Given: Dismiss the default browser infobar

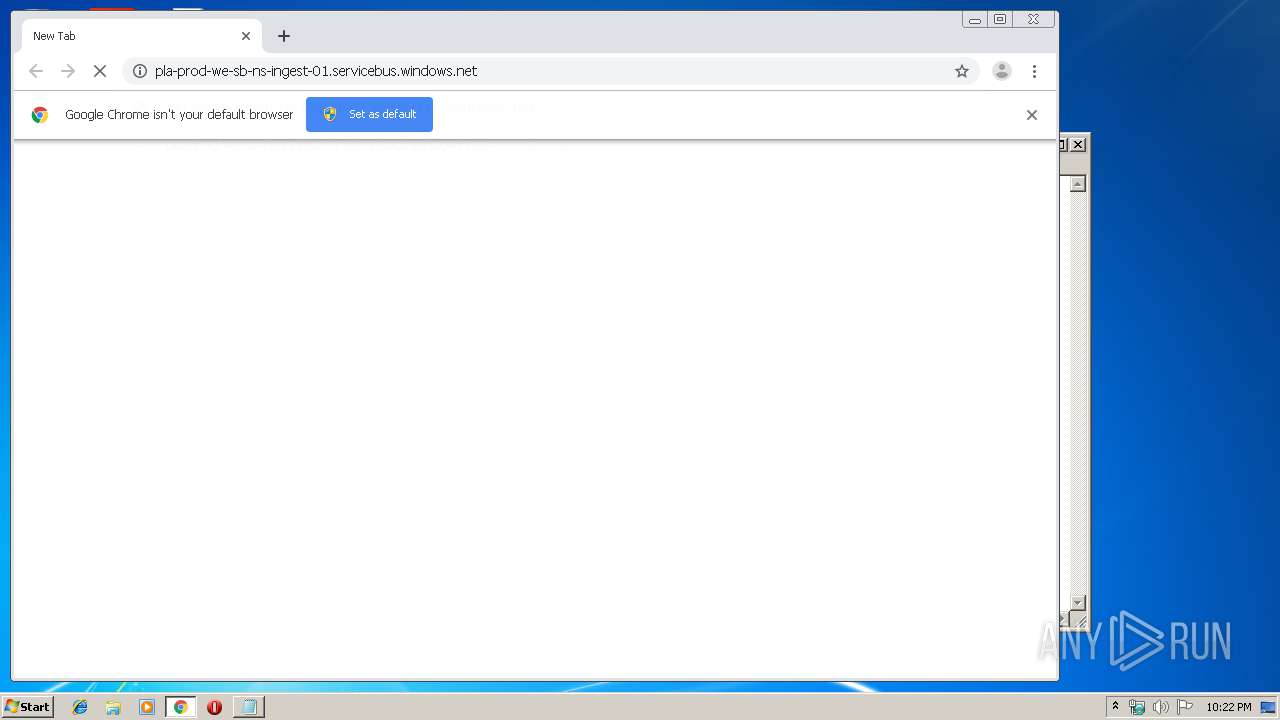Looking at the screenshot, I should tap(1032, 115).
